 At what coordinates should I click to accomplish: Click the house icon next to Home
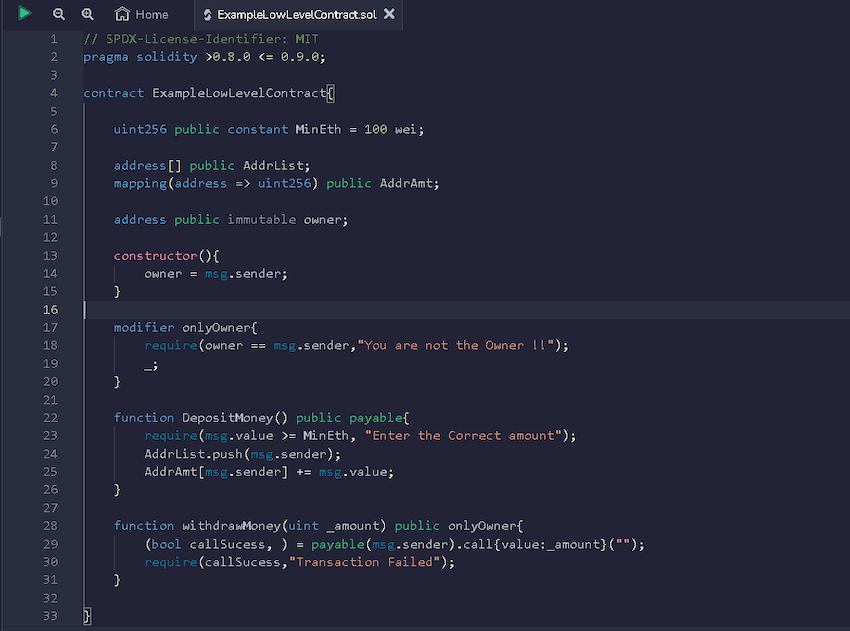click(x=120, y=14)
